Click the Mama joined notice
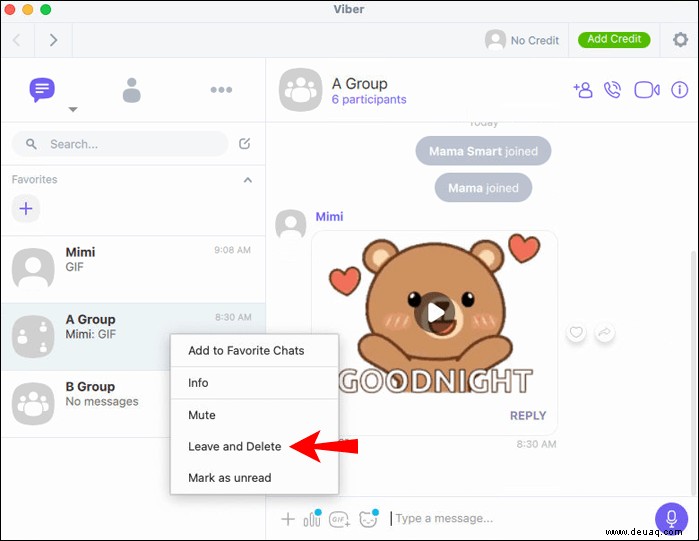The image size is (699, 541). (x=483, y=188)
